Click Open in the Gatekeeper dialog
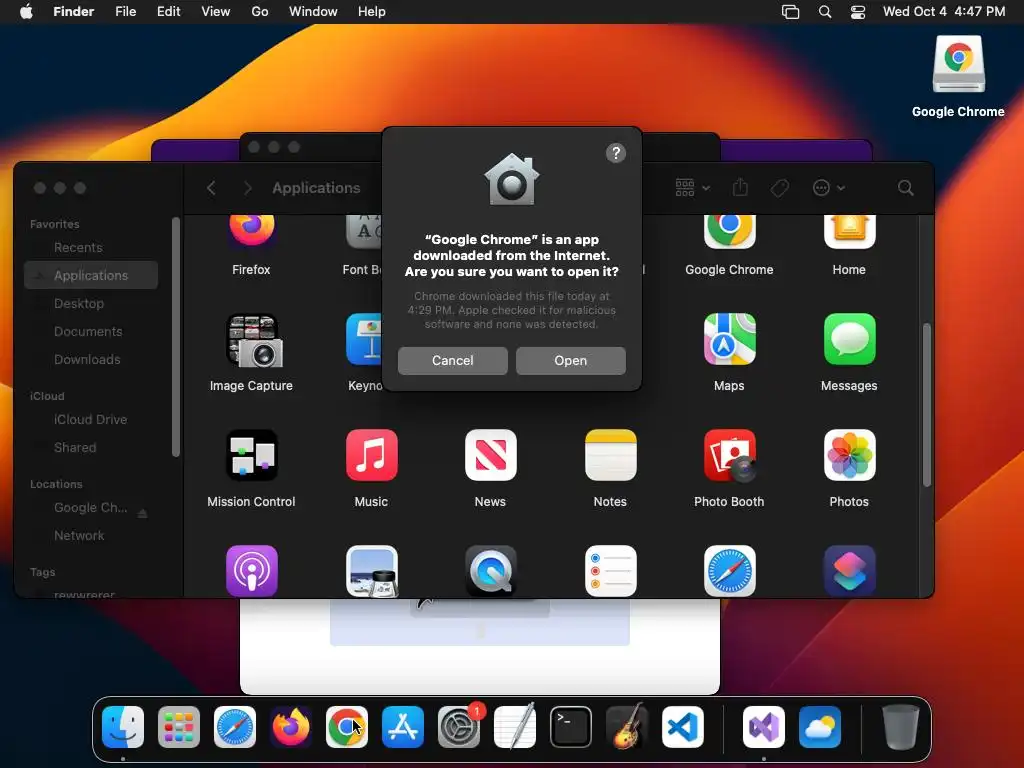The image size is (1024, 768). (x=570, y=360)
